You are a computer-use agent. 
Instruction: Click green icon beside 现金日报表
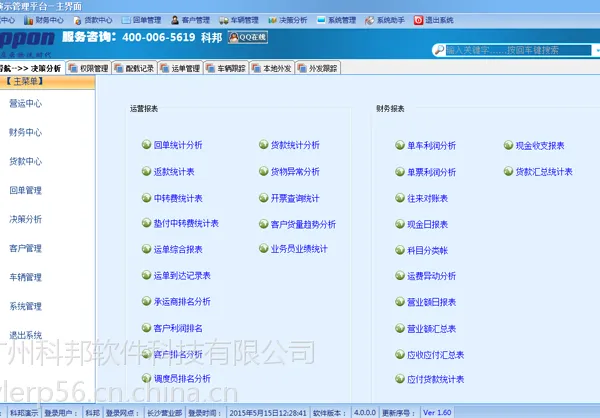(400, 224)
